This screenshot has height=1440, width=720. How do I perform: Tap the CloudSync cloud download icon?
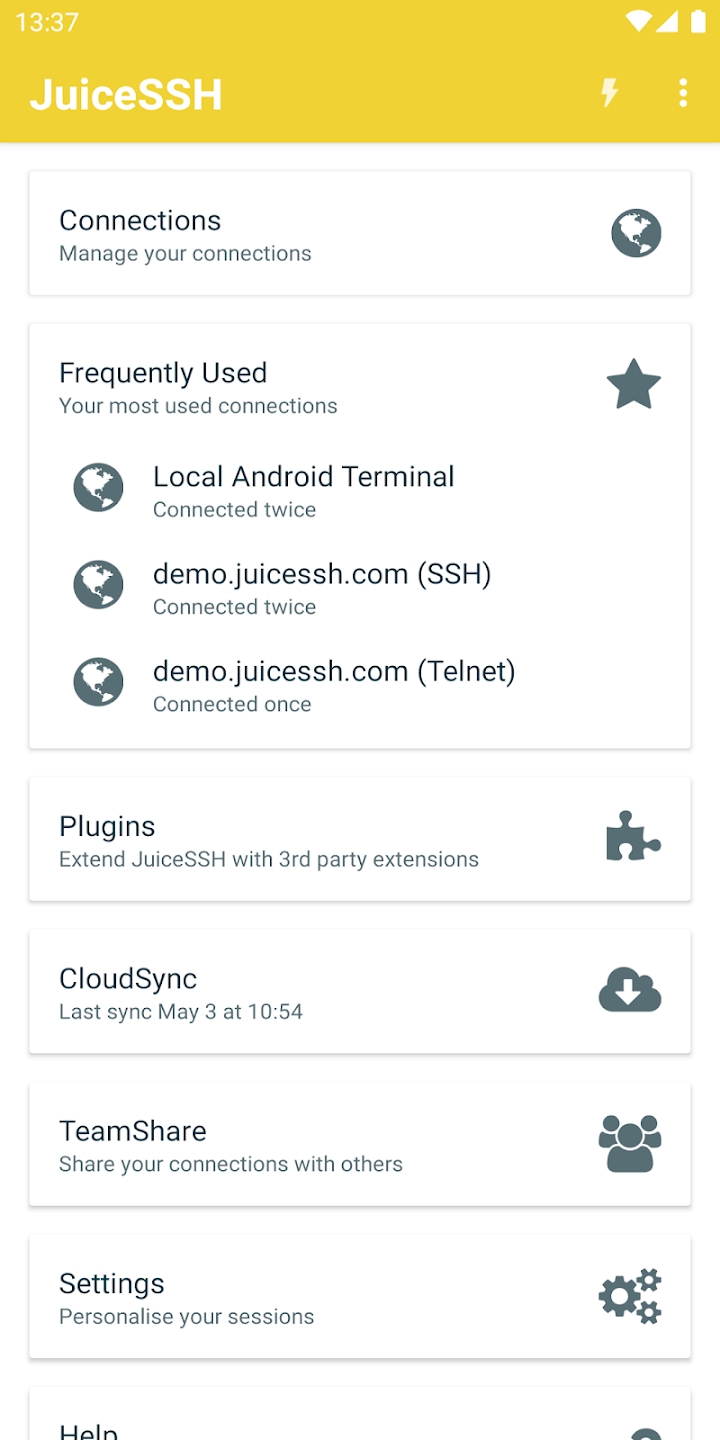coord(630,990)
